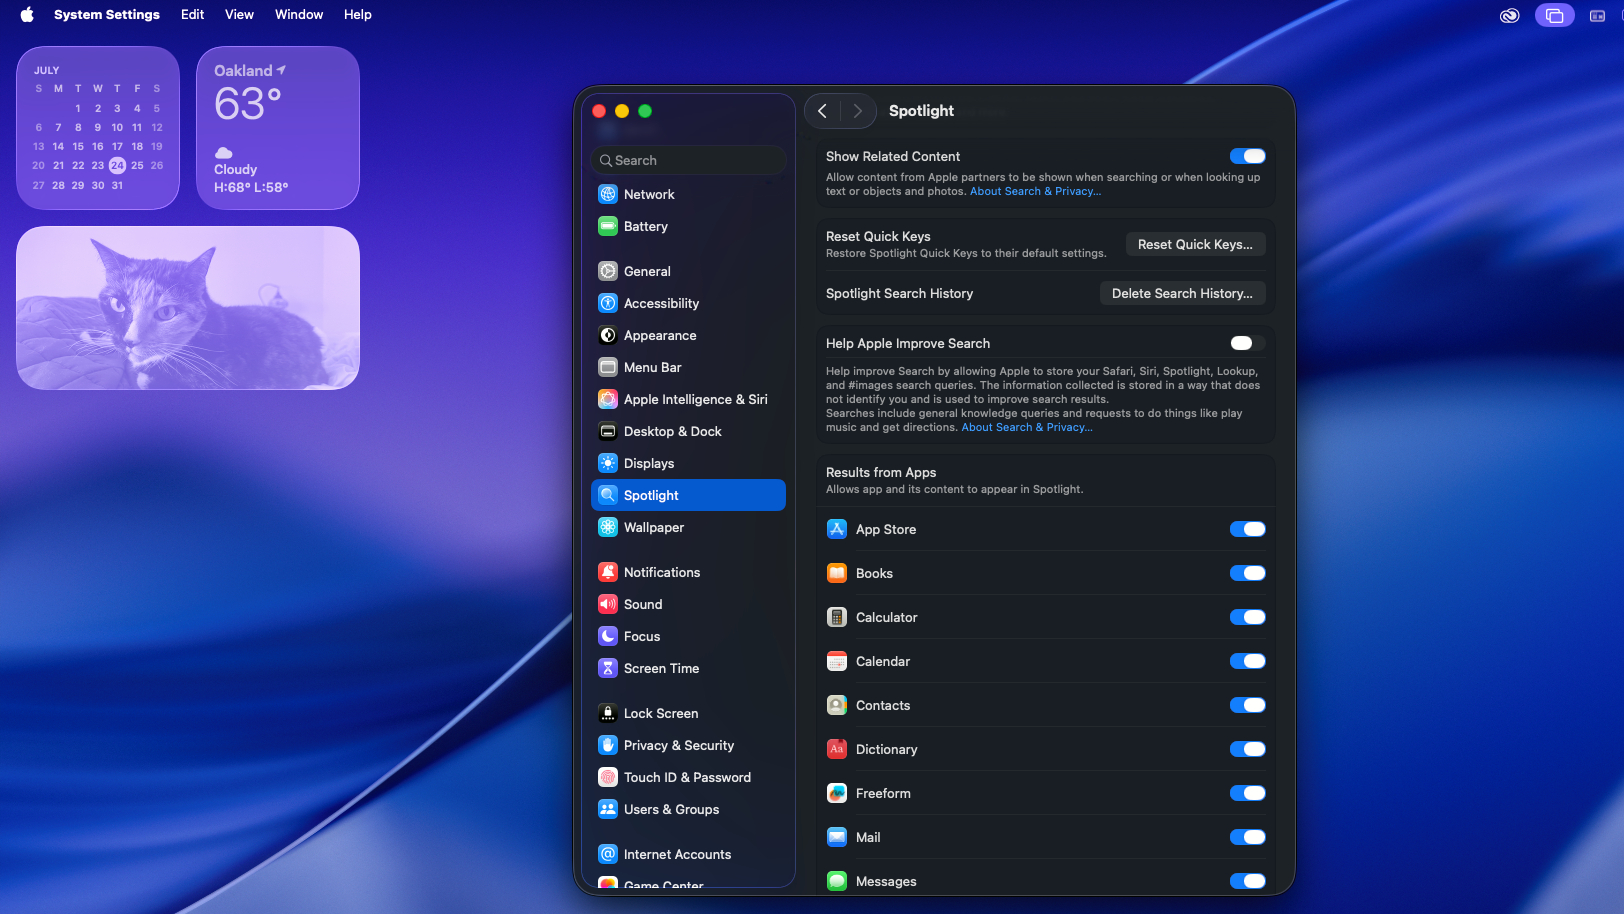The height and width of the screenshot is (914, 1624).
Task: Open the View menu
Action: pyautogui.click(x=239, y=15)
